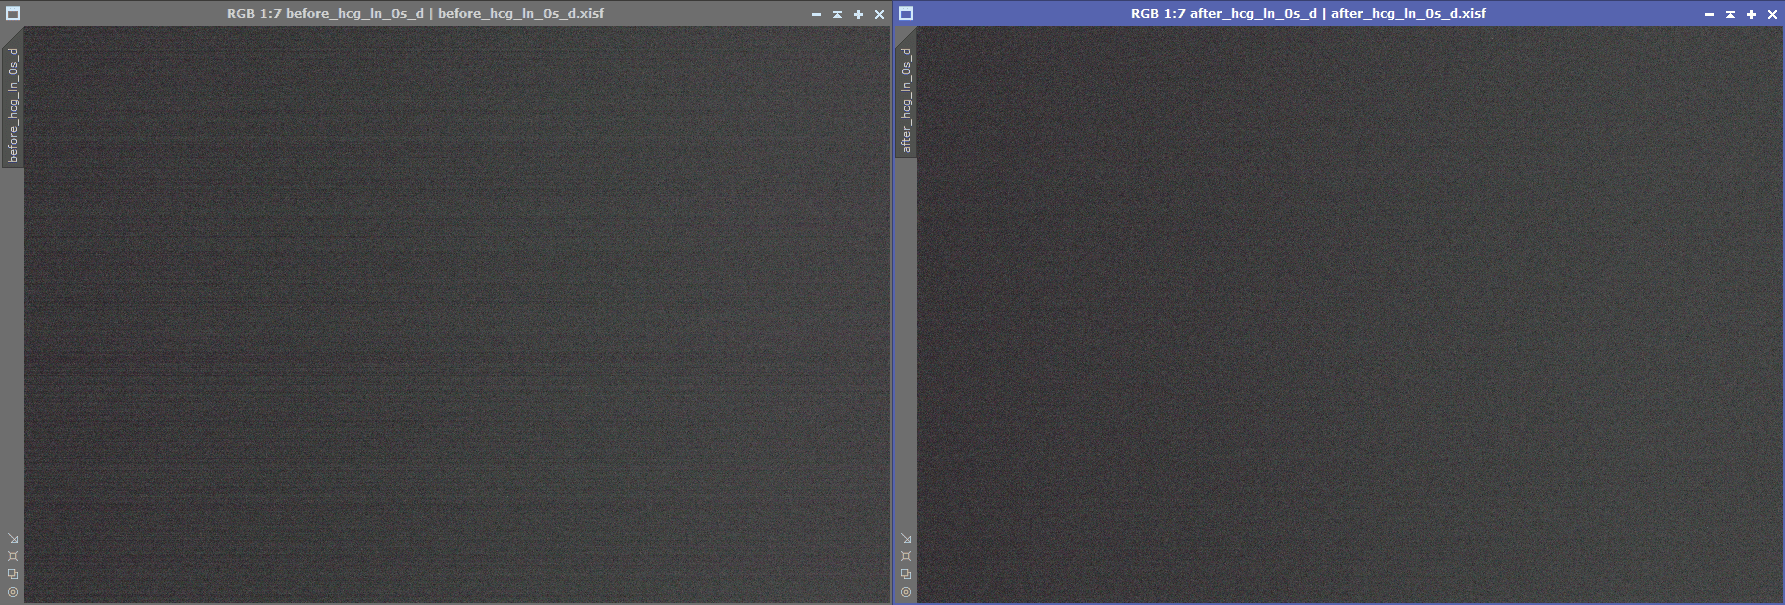The width and height of the screenshot is (1785, 605).
Task: Shade the before_hcg_ln_0s_d window
Action: [x=837, y=14]
